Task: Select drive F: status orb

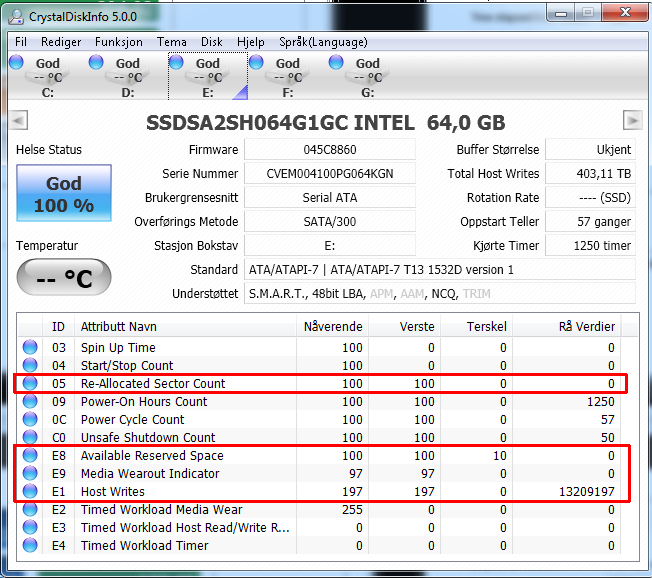Action: (256, 62)
